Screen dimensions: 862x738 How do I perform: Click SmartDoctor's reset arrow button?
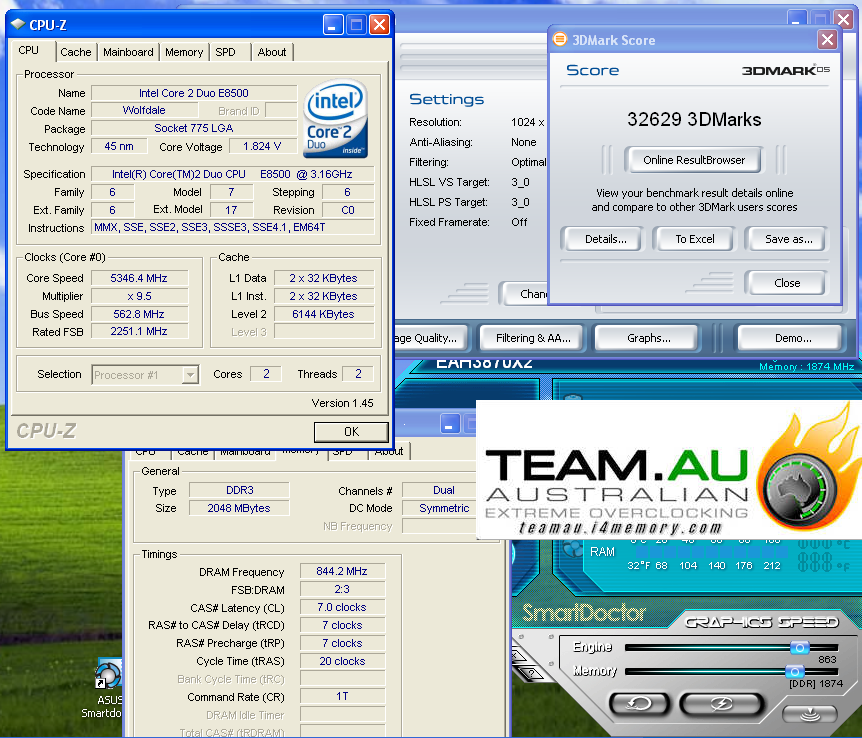point(639,703)
